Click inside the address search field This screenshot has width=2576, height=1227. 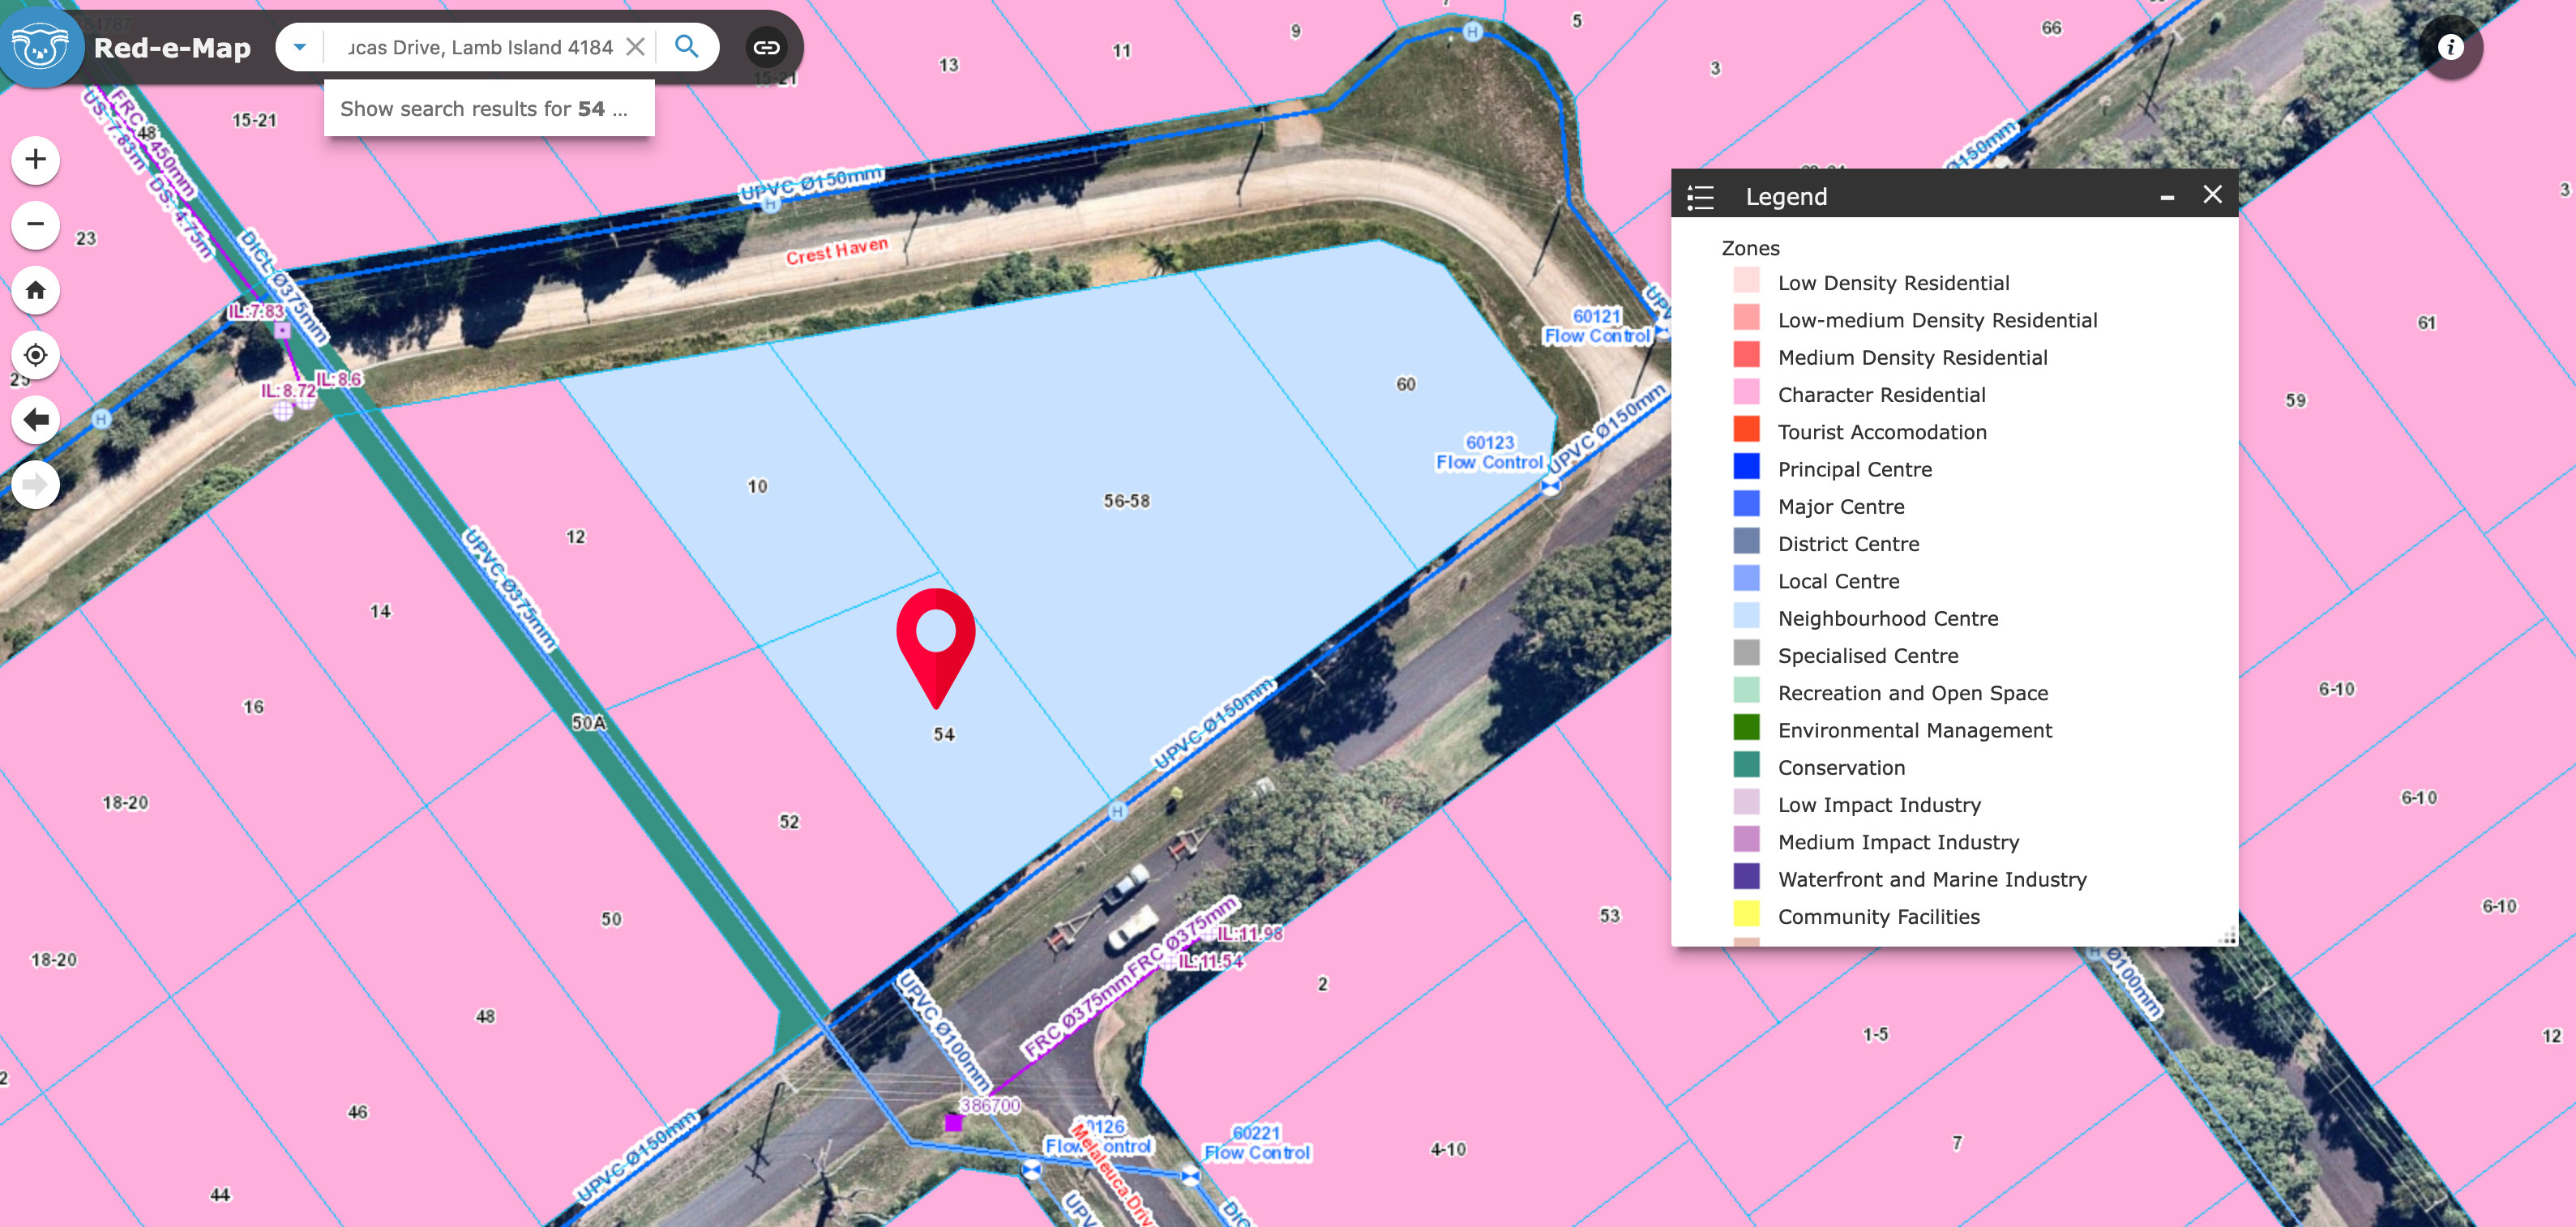480,47
